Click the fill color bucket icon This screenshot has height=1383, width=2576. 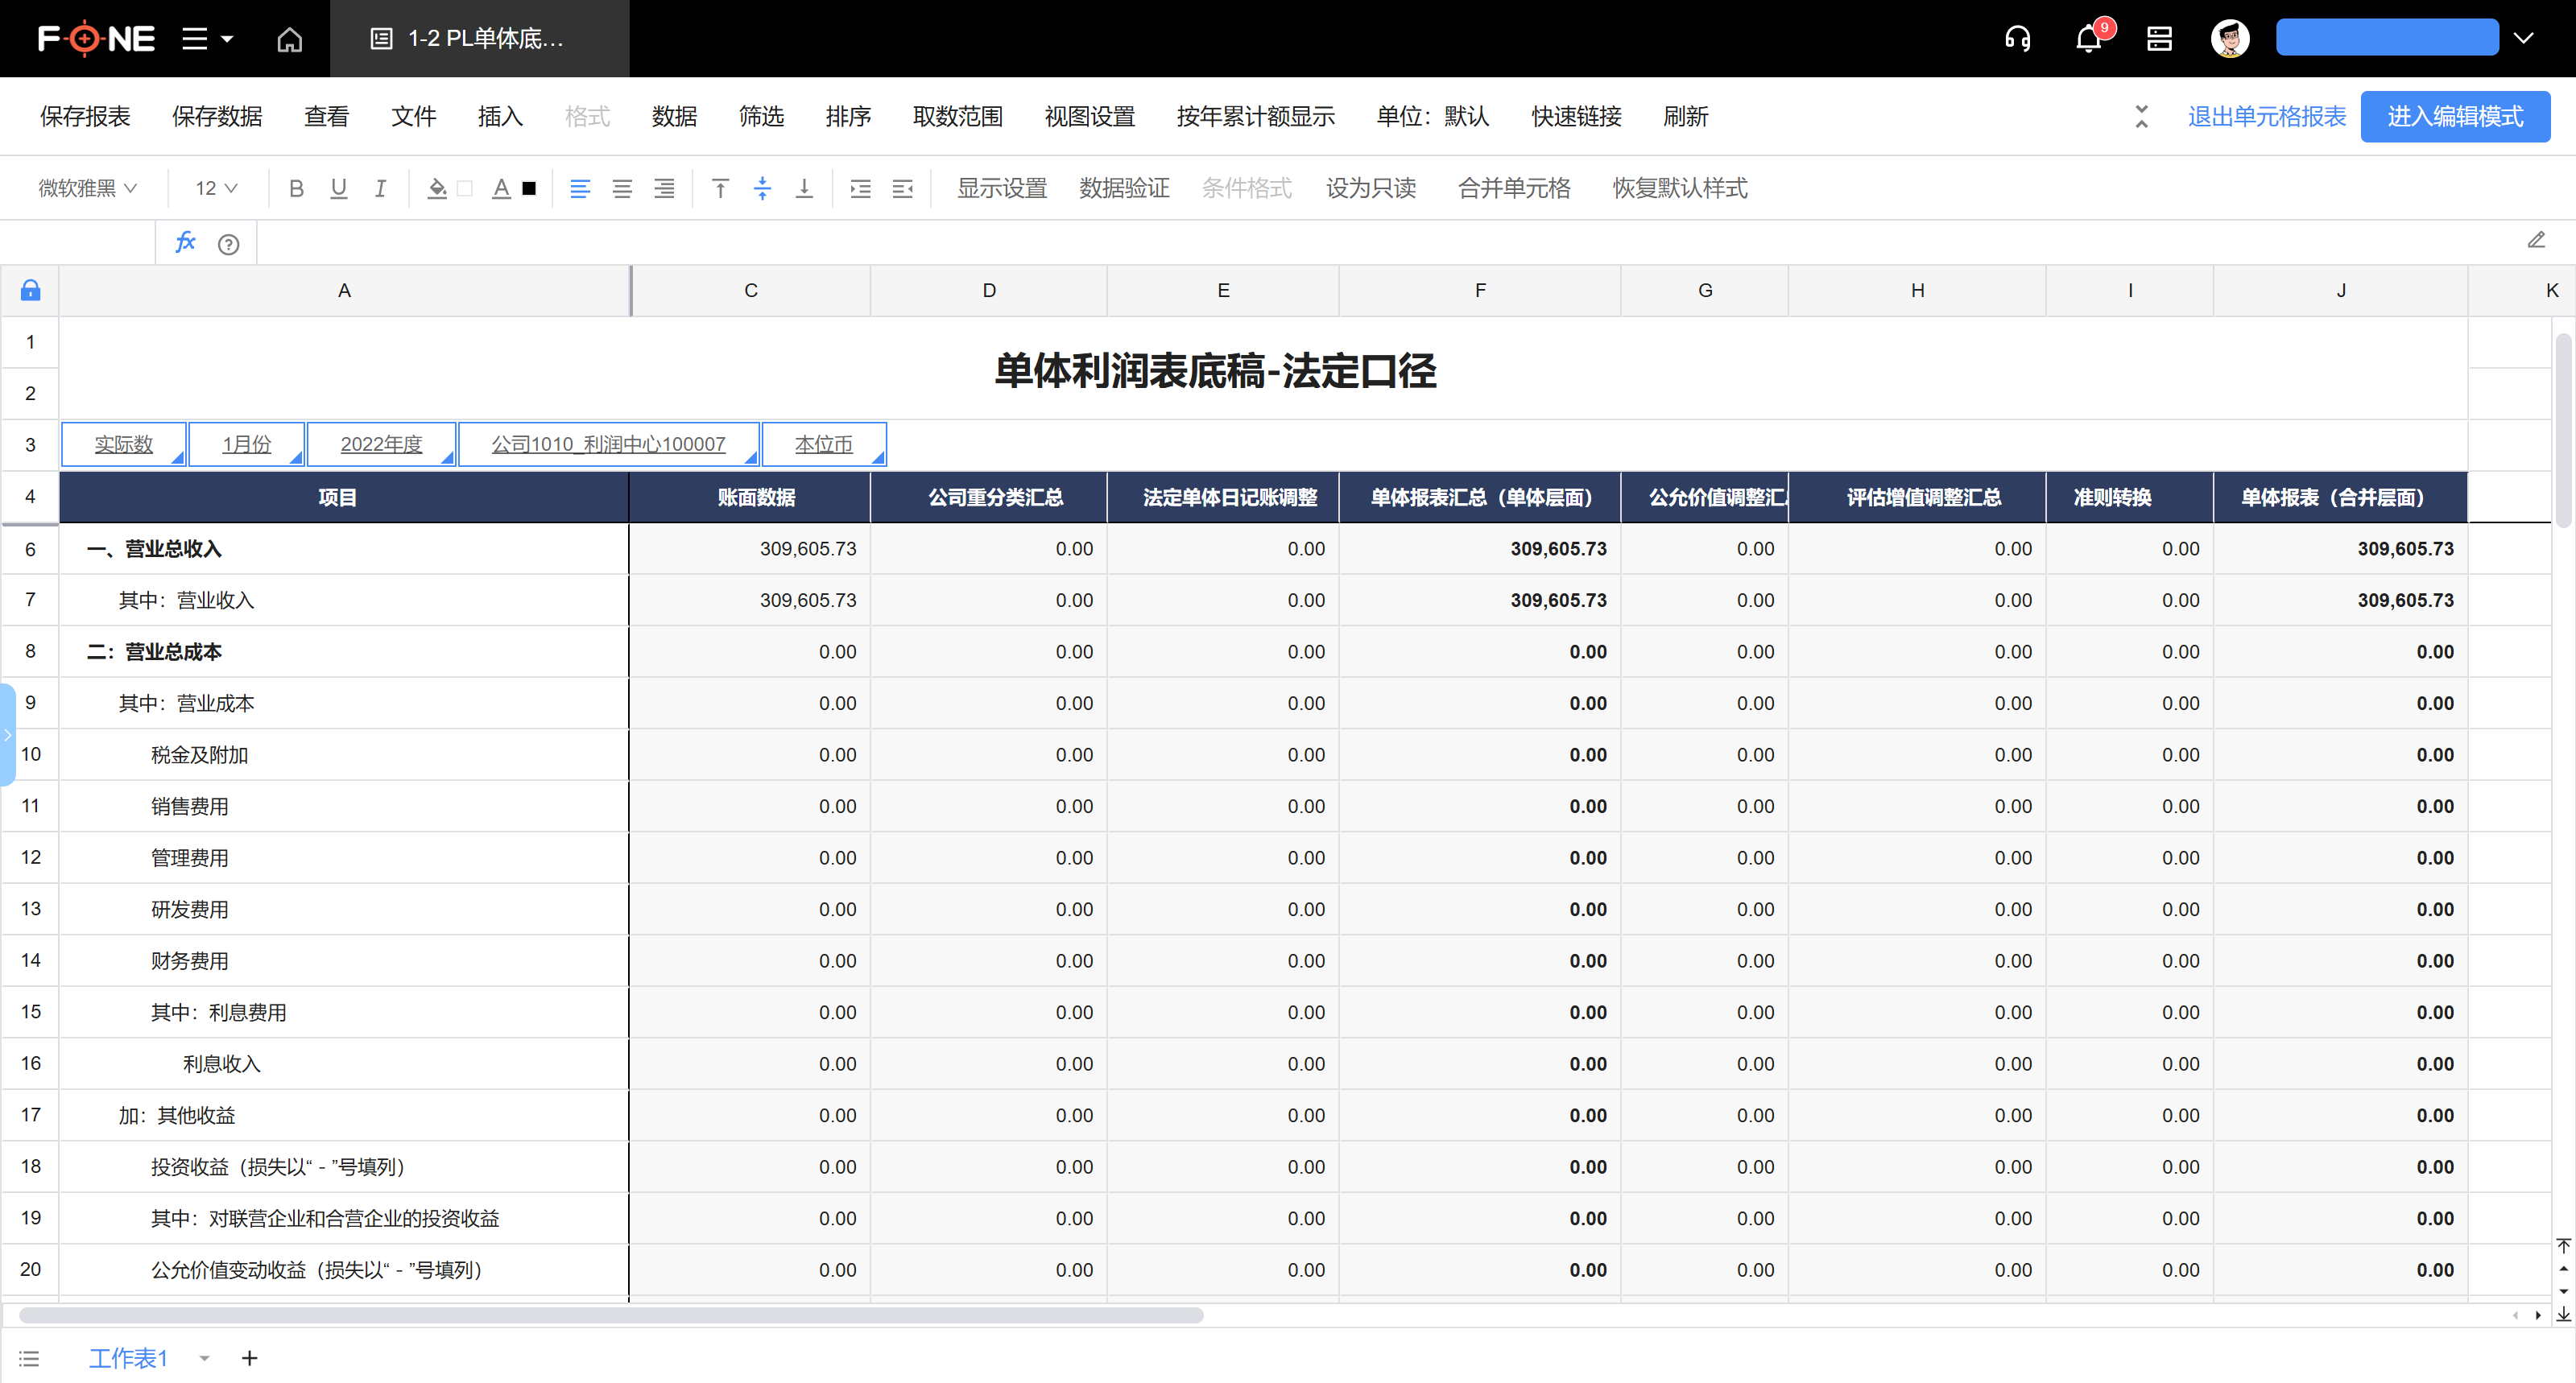point(437,188)
